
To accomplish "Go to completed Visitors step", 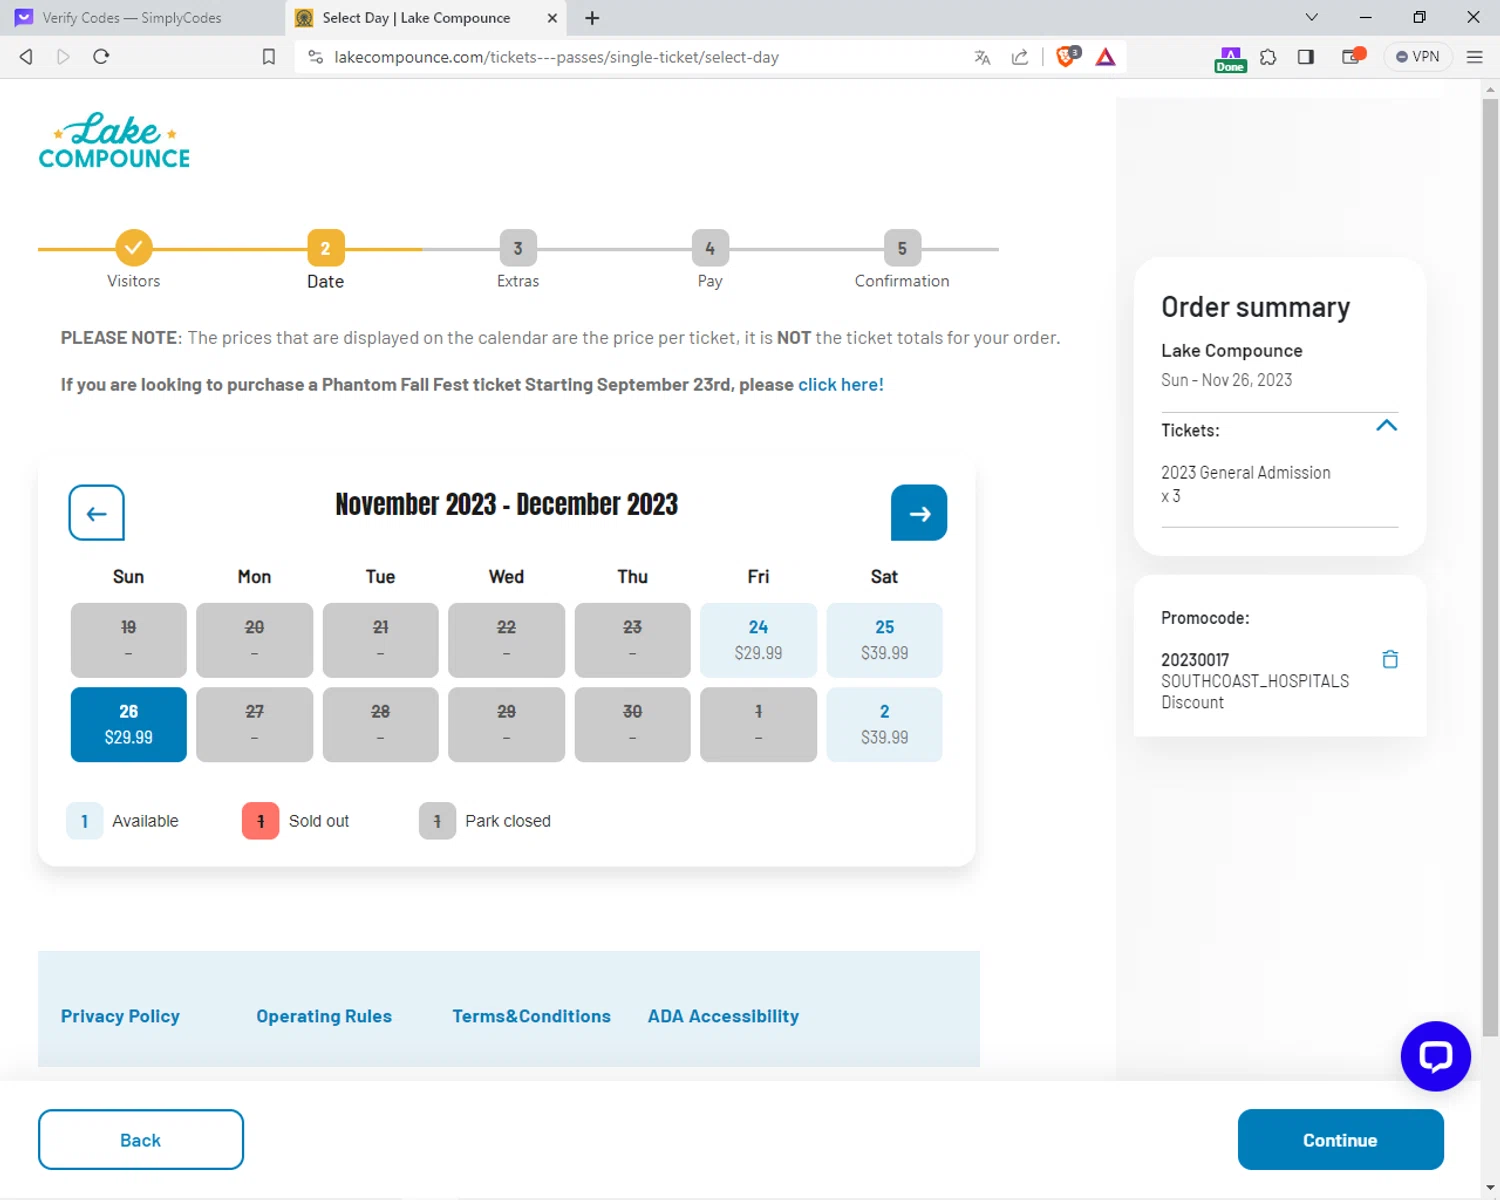I will tap(133, 248).
